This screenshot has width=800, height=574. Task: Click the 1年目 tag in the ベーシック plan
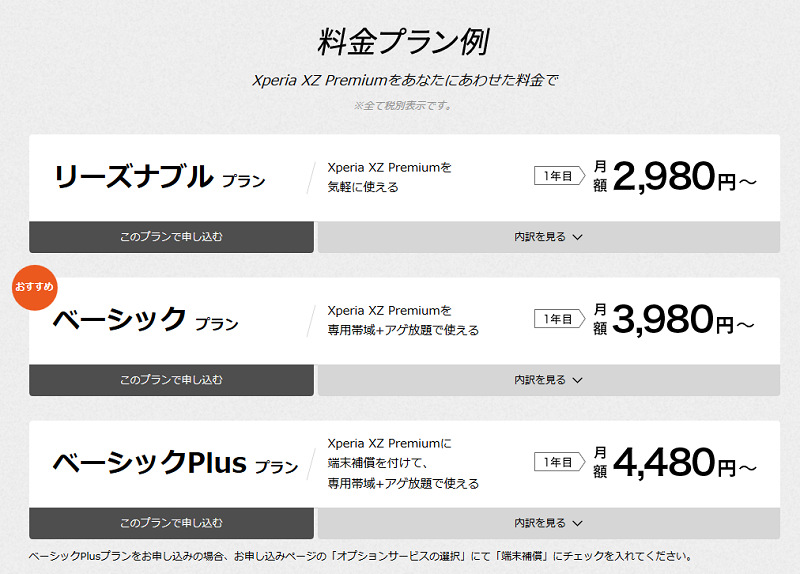pyautogui.click(x=559, y=320)
